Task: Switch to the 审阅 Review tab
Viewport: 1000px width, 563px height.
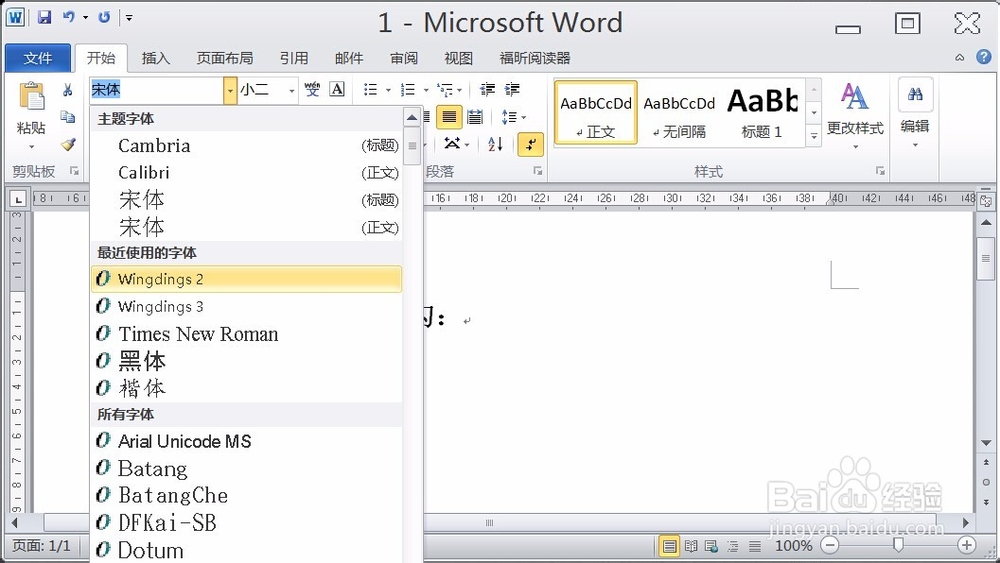Action: click(404, 58)
